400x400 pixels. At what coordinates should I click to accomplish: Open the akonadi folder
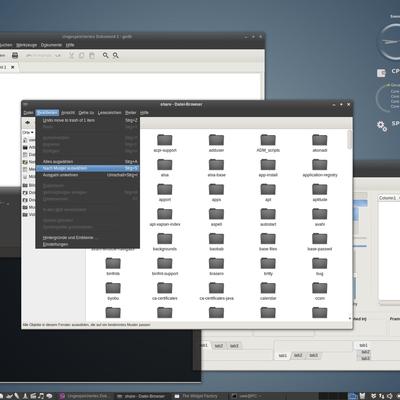pos(320,143)
